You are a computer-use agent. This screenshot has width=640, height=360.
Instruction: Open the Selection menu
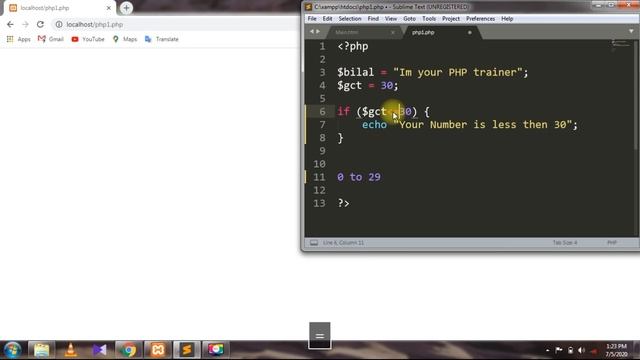tap(350, 19)
